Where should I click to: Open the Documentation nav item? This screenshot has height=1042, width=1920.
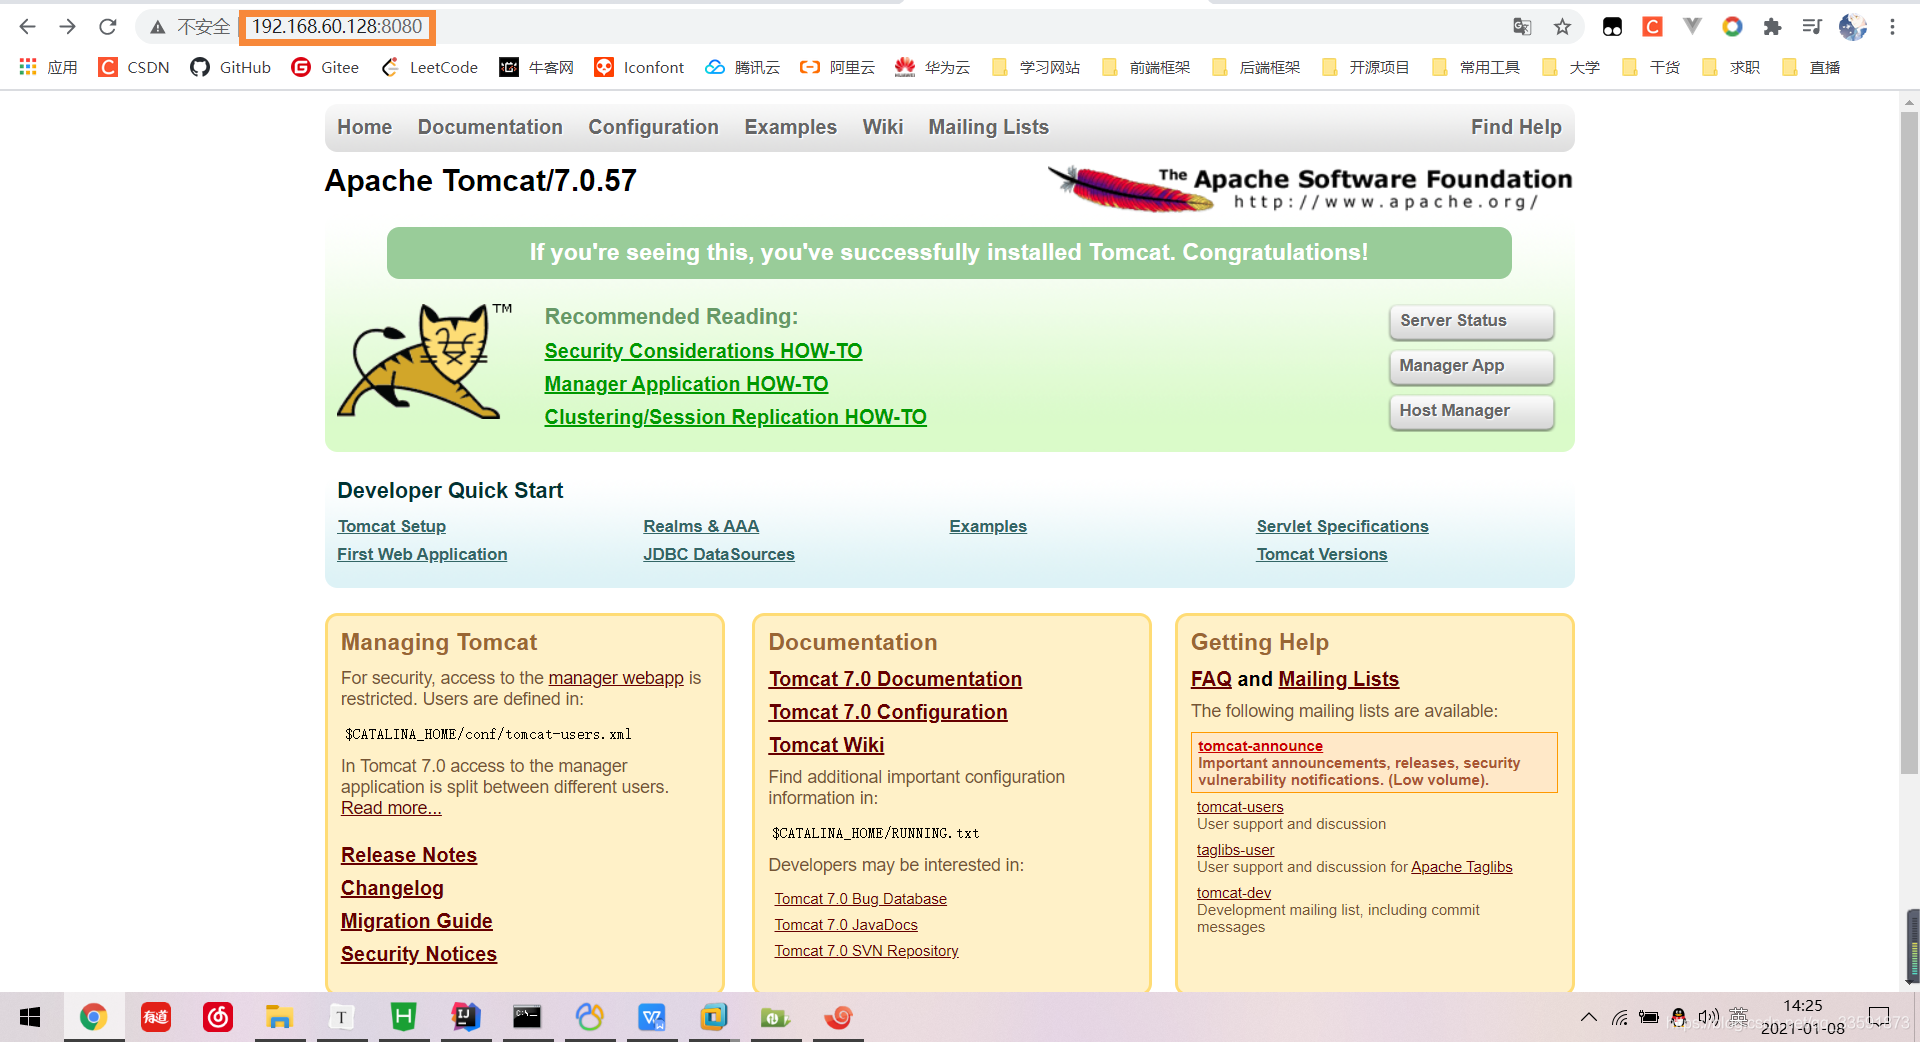tap(490, 127)
